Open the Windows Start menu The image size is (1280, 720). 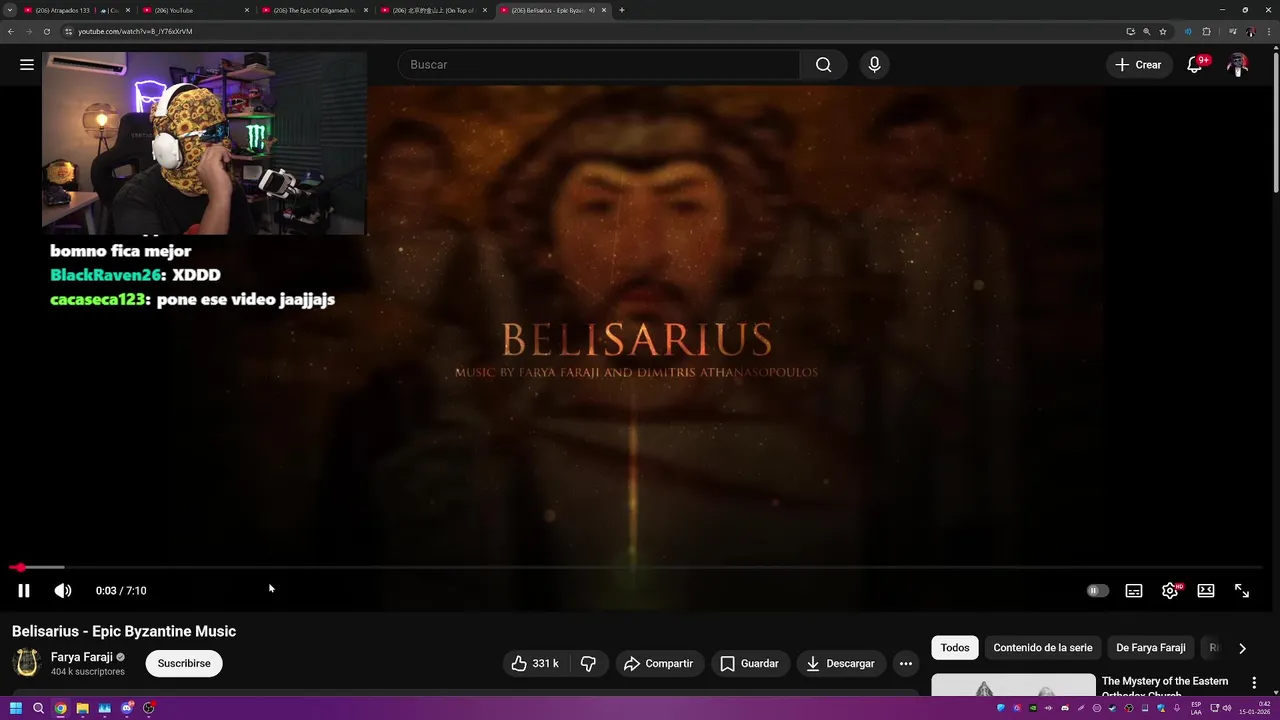[x=16, y=708]
